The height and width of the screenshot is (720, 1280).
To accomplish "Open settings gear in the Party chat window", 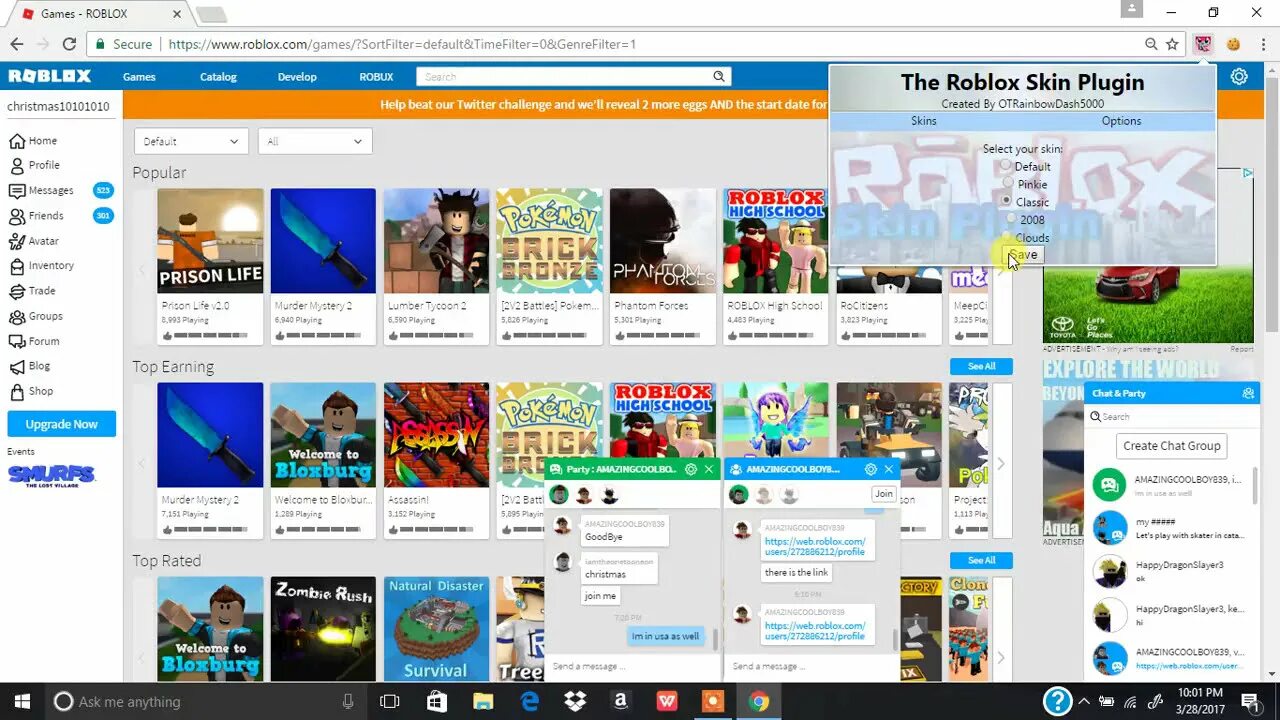I will pyautogui.click(x=691, y=469).
